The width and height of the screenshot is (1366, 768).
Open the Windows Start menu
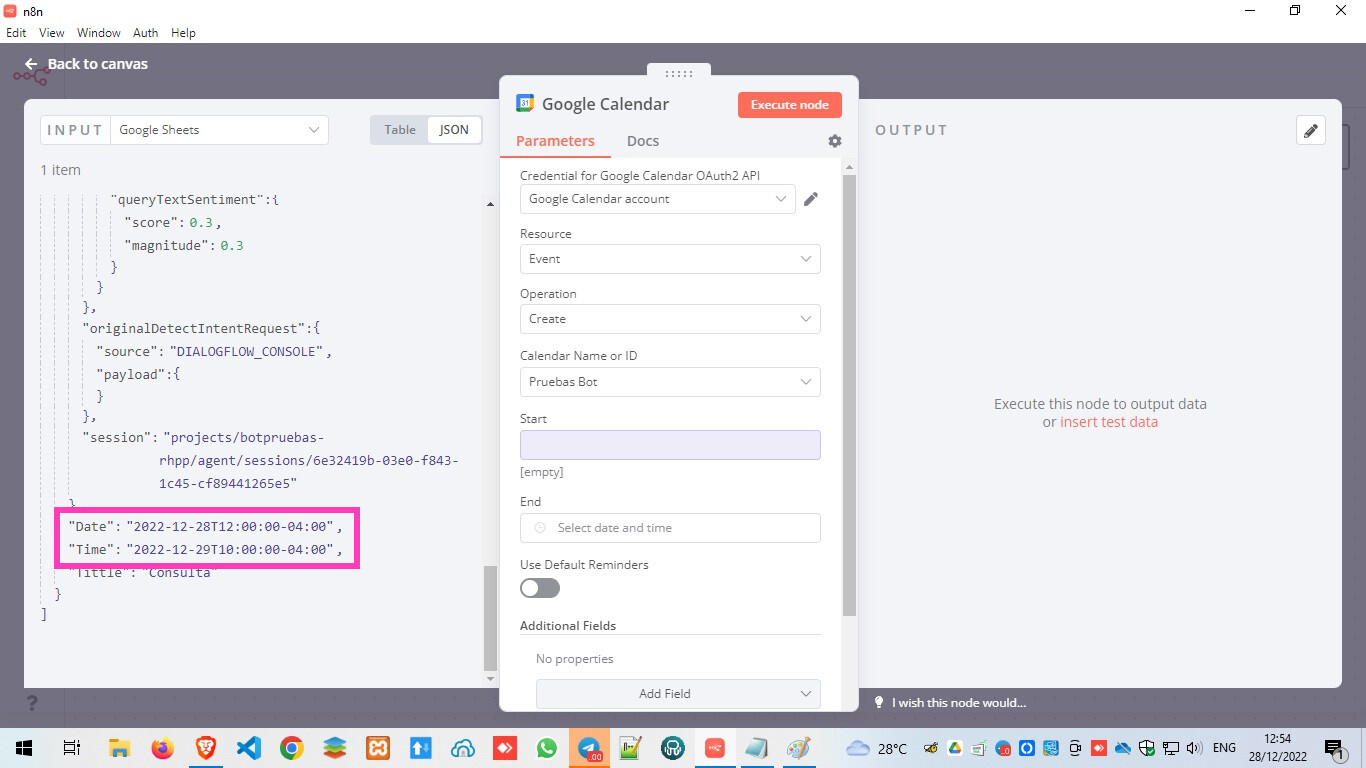coord(23,748)
